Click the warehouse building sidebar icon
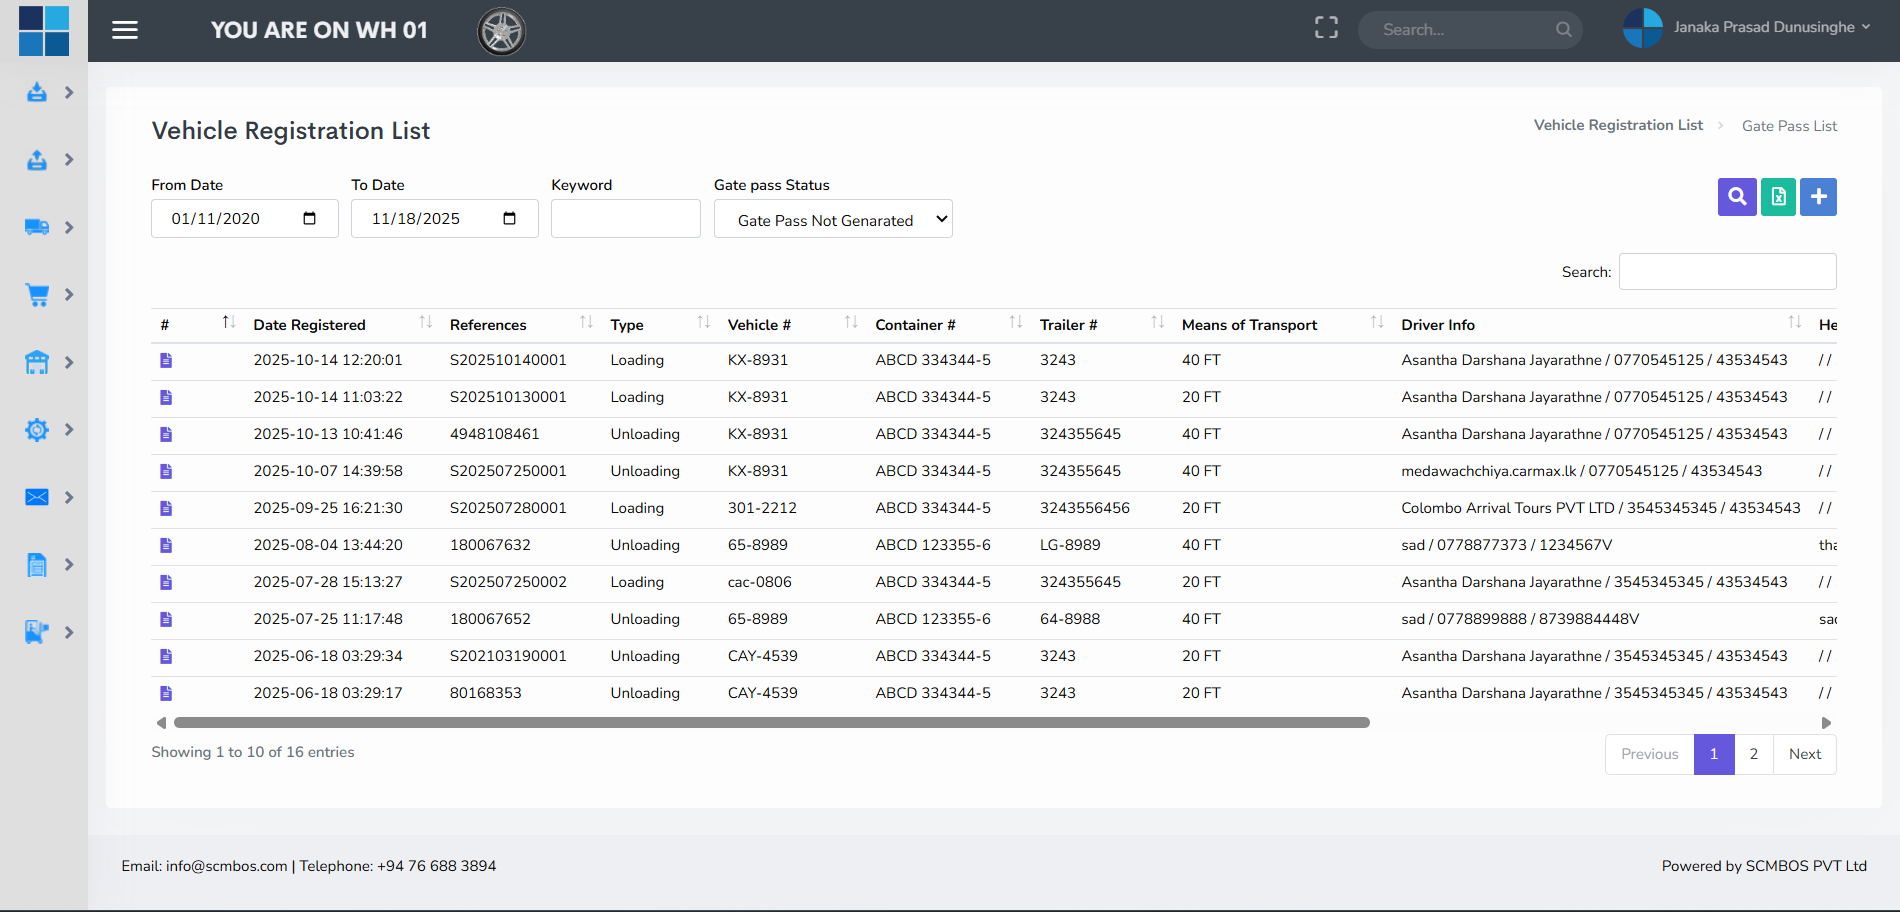Image resolution: width=1900 pixels, height=912 pixels. [x=37, y=362]
